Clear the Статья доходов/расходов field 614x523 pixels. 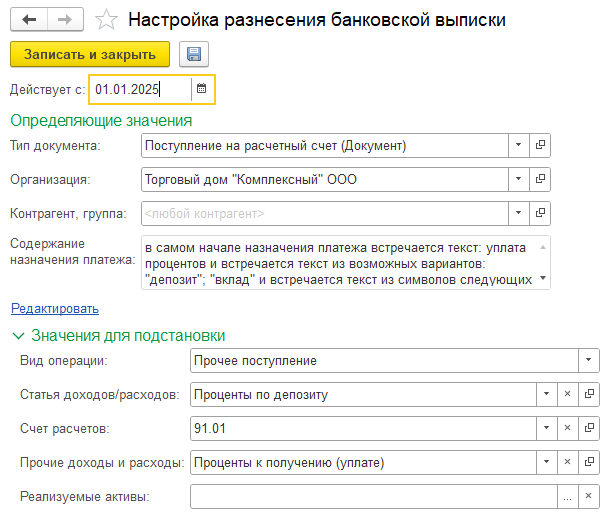[567, 394]
